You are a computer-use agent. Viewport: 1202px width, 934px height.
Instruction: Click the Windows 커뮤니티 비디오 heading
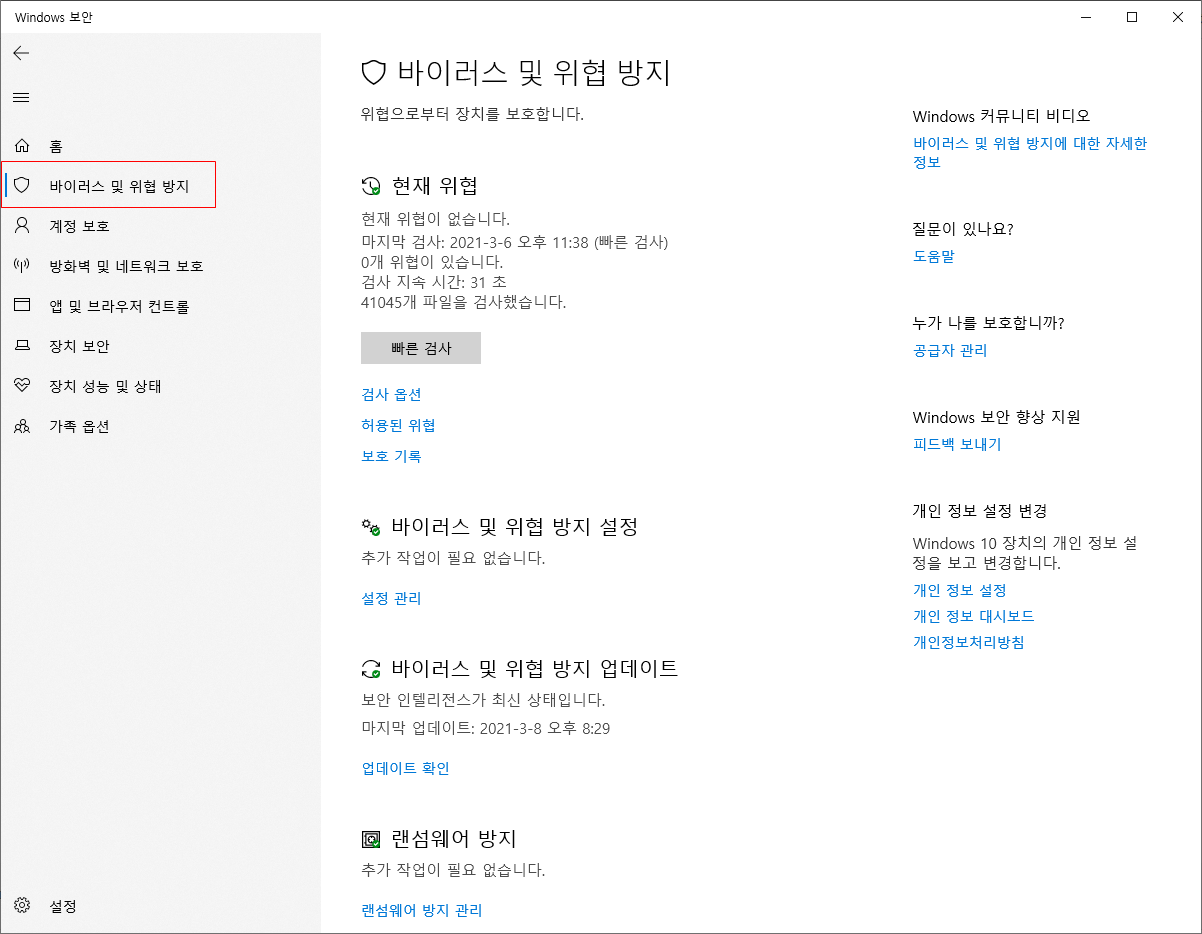[x=1002, y=116]
